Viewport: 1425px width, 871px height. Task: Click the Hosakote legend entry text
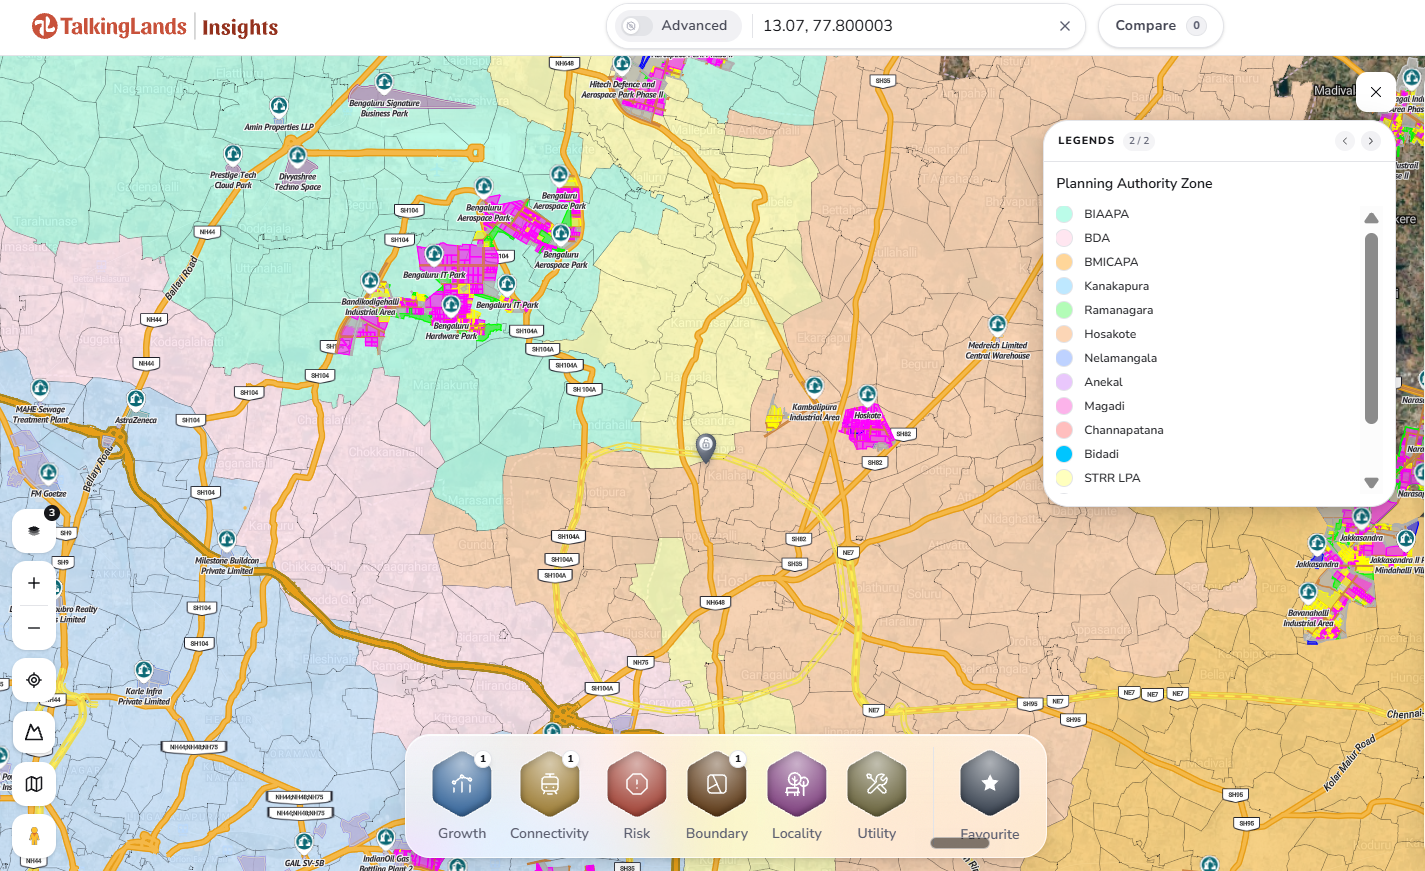[x=1110, y=334]
